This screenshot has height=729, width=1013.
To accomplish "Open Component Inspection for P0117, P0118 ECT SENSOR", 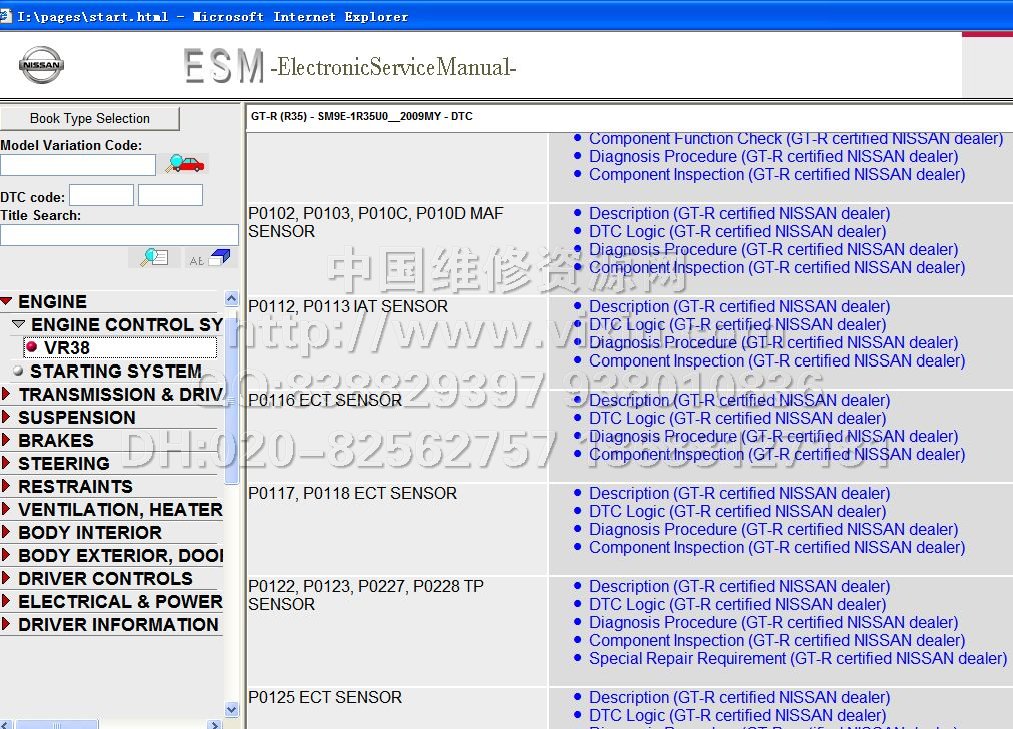I will point(777,547).
